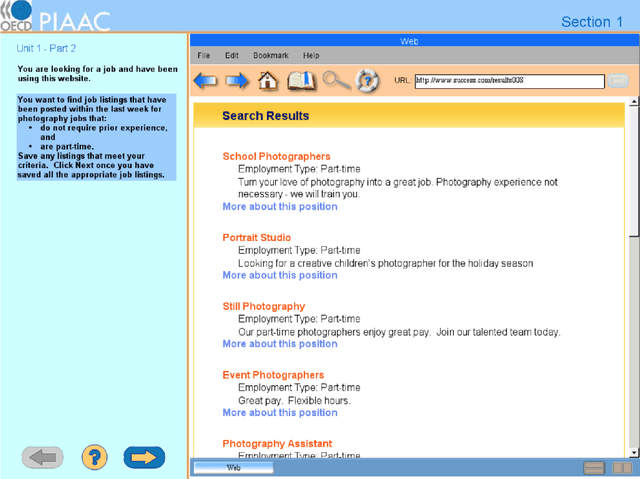The height and width of the screenshot is (479, 640).
Task: Click the vertical split layout icon
Action: pos(622,468)
